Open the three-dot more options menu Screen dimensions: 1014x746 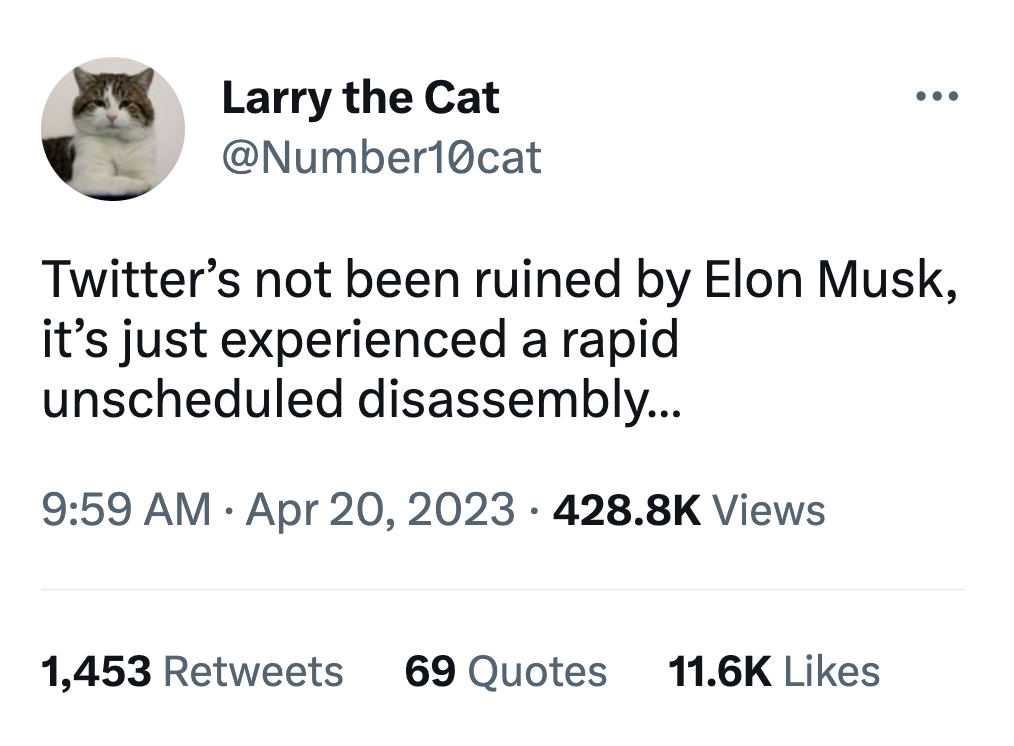937,98
